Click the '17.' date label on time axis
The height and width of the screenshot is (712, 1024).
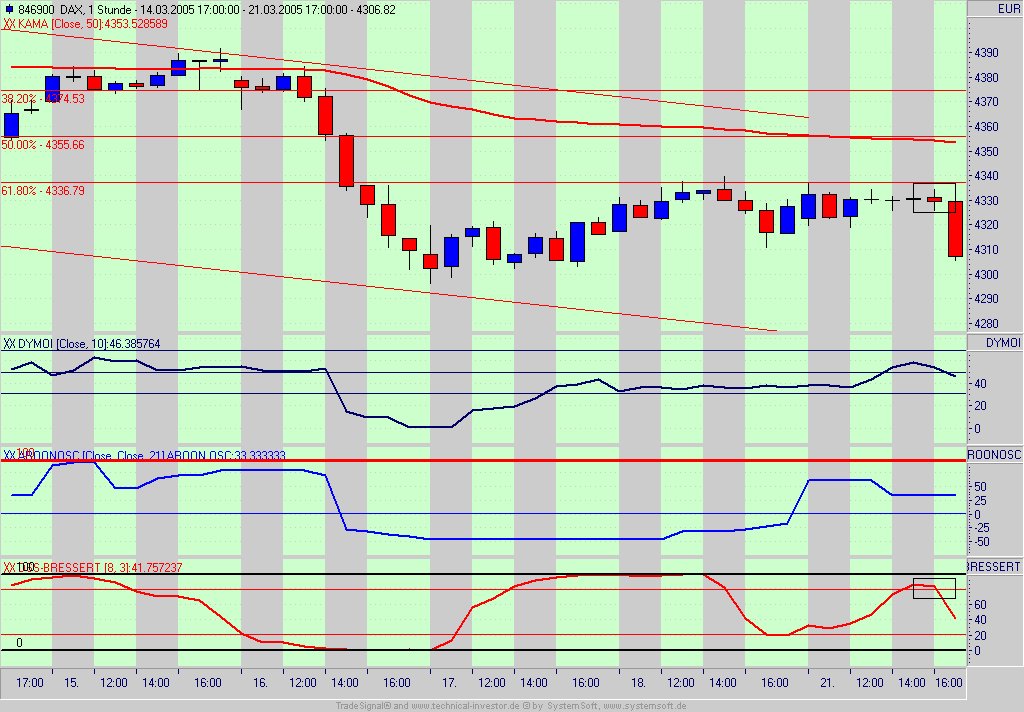click(x=449, y=683)
